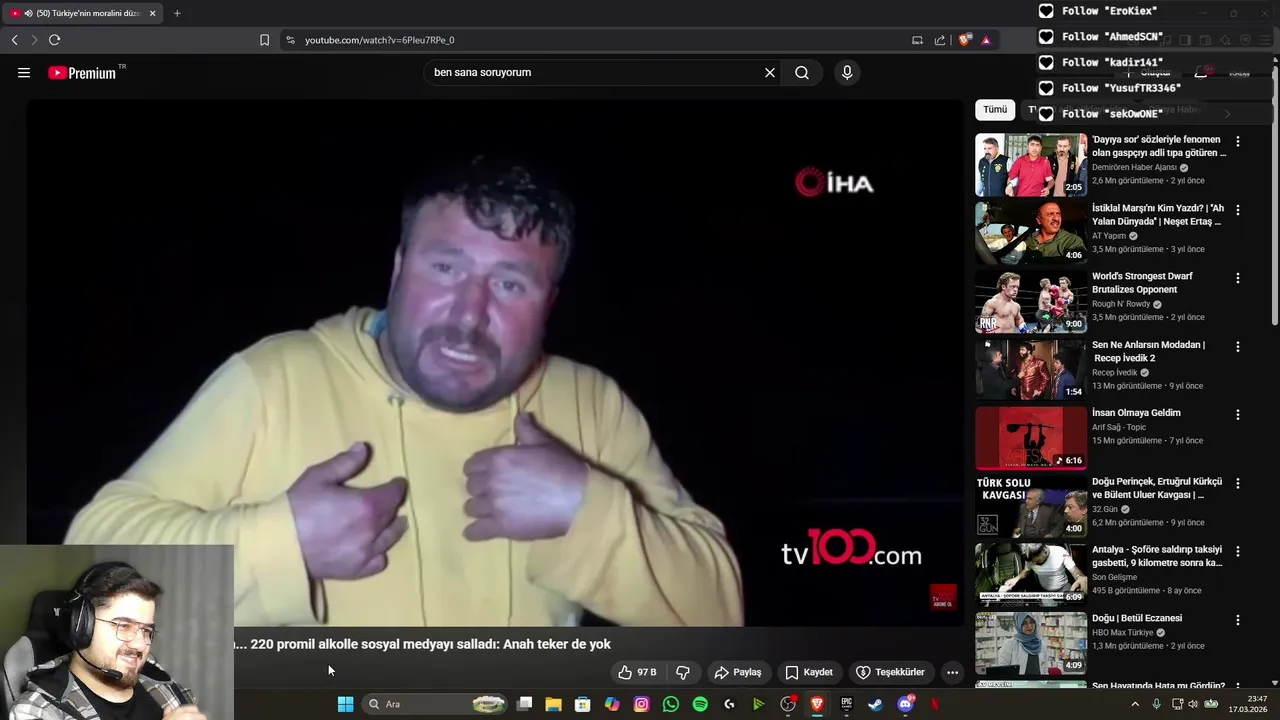Click the Teşekkürler button
Image resolution: width=1280 pixels, height=720 pixels.
click(890, 672)
